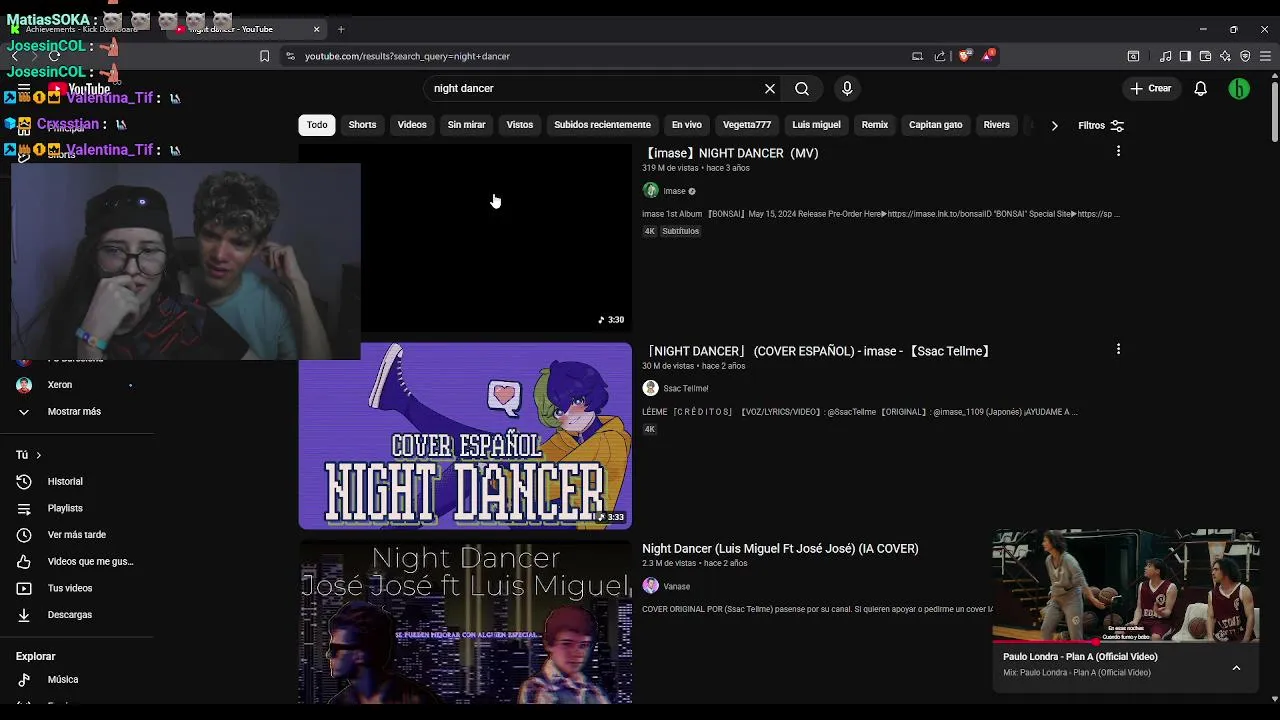Open the green account avatar menu
The image size is (1280, 720).
(1239, 89)
